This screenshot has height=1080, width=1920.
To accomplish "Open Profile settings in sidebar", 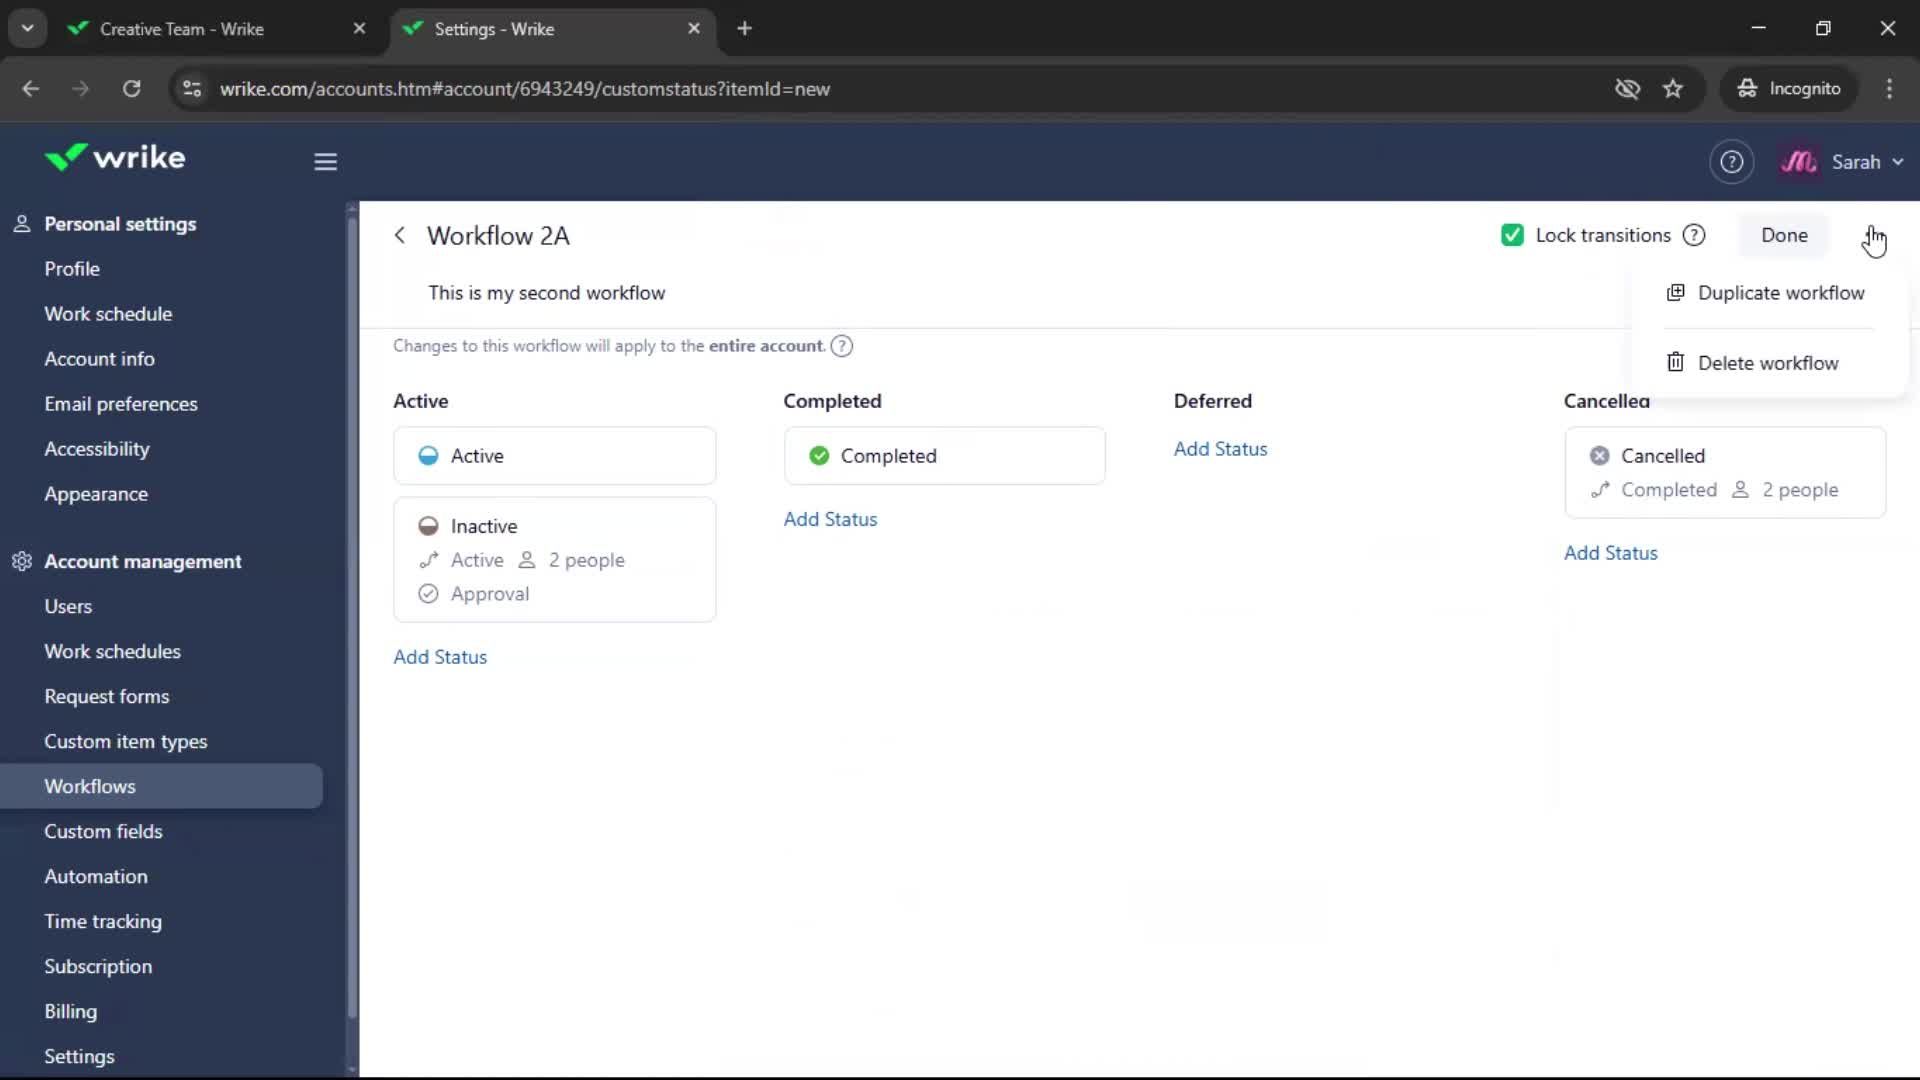I will pos(72,269).
